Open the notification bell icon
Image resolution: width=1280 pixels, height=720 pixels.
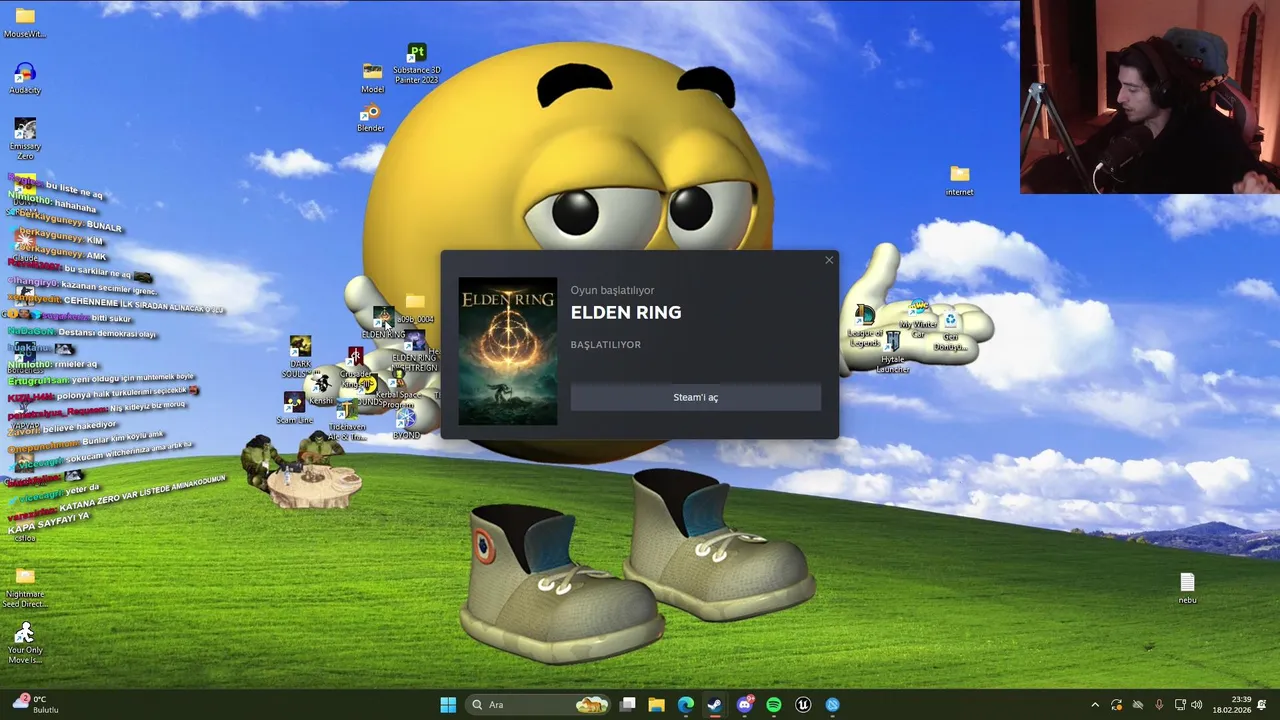[1262, 705]
